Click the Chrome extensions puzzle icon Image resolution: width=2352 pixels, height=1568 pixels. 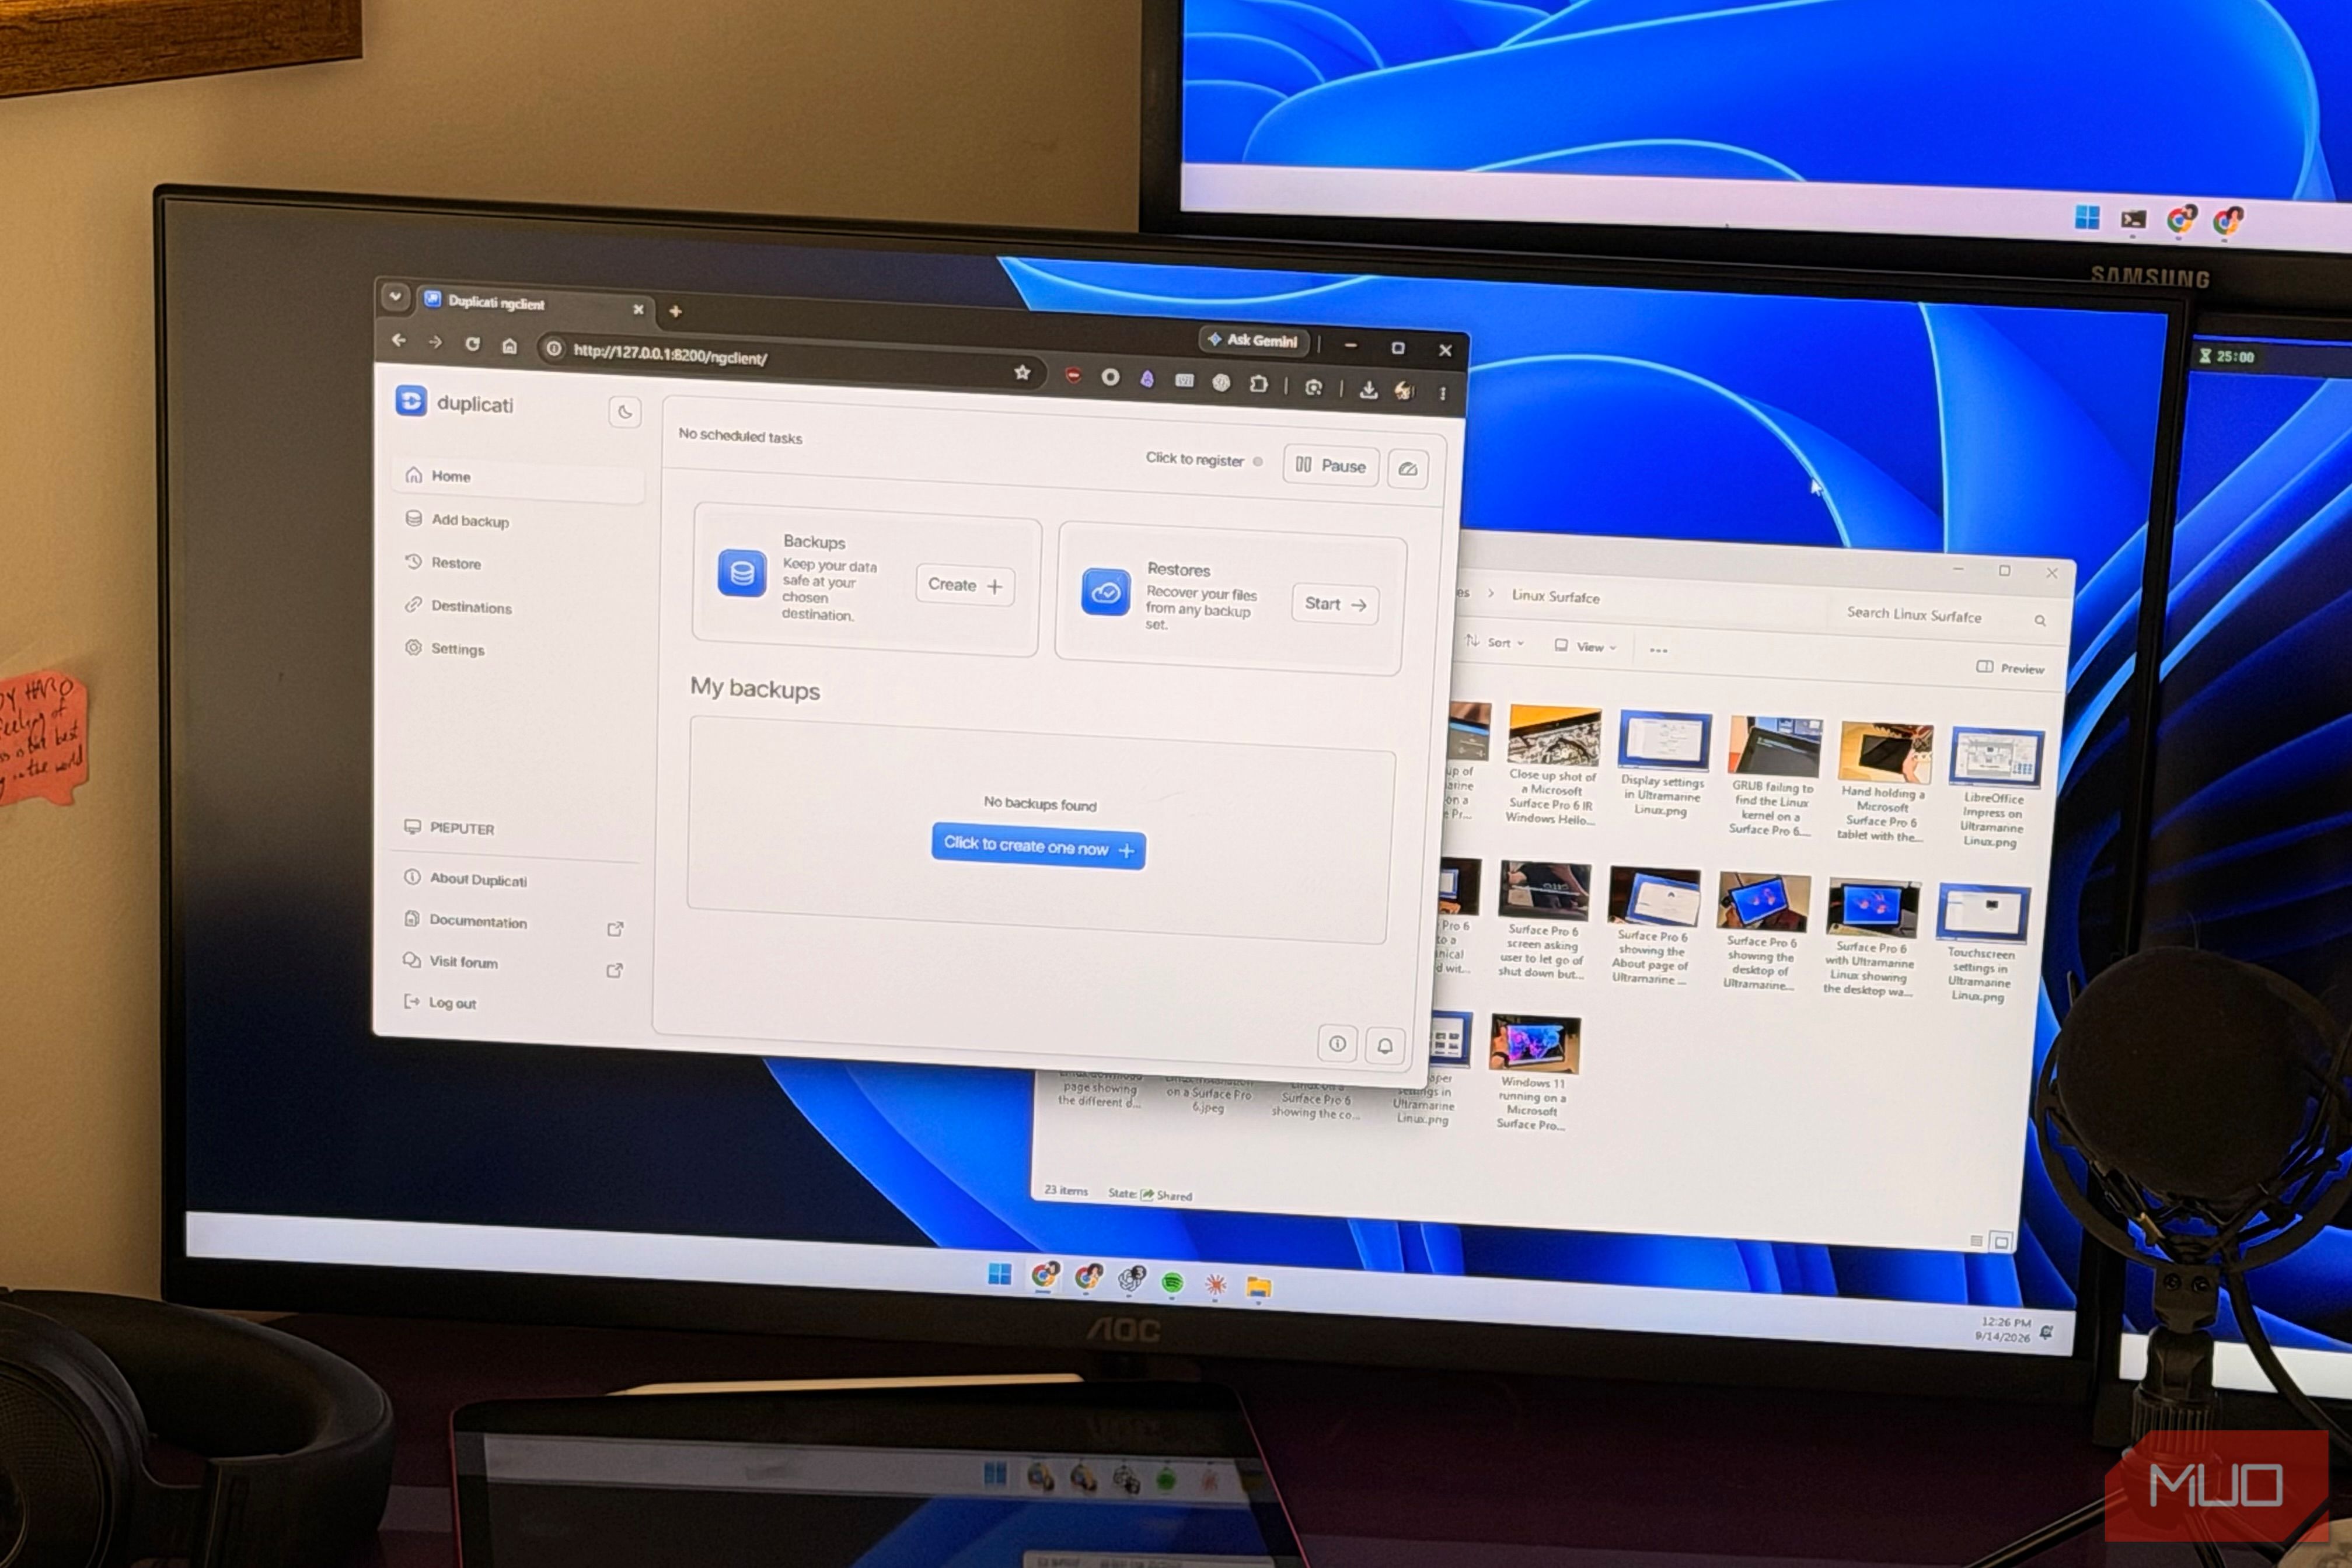tap(1258, 384)
